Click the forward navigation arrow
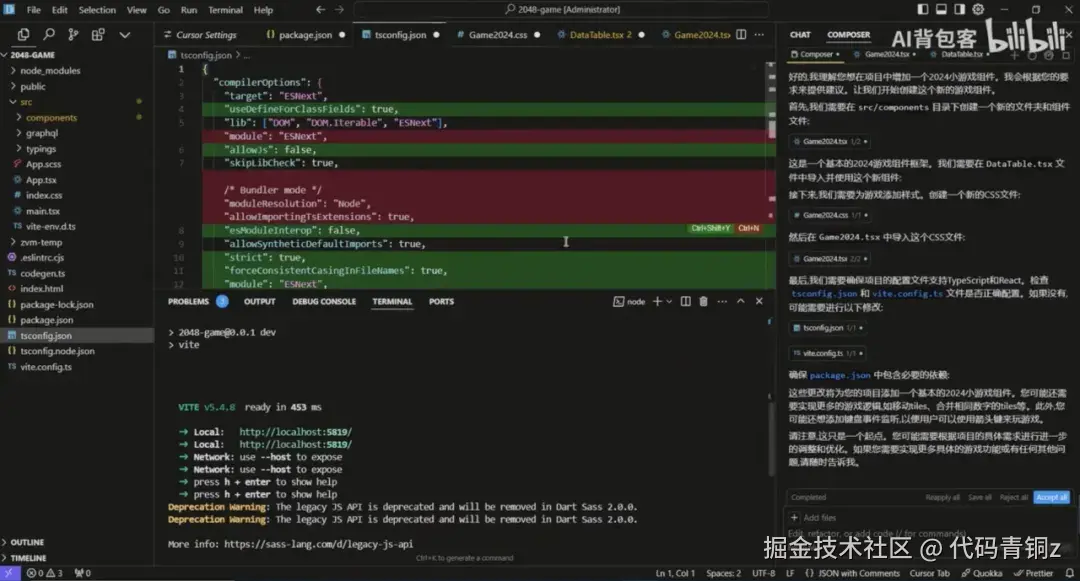1080x581 pixels. pyautogui.click(x=340, y=10)
